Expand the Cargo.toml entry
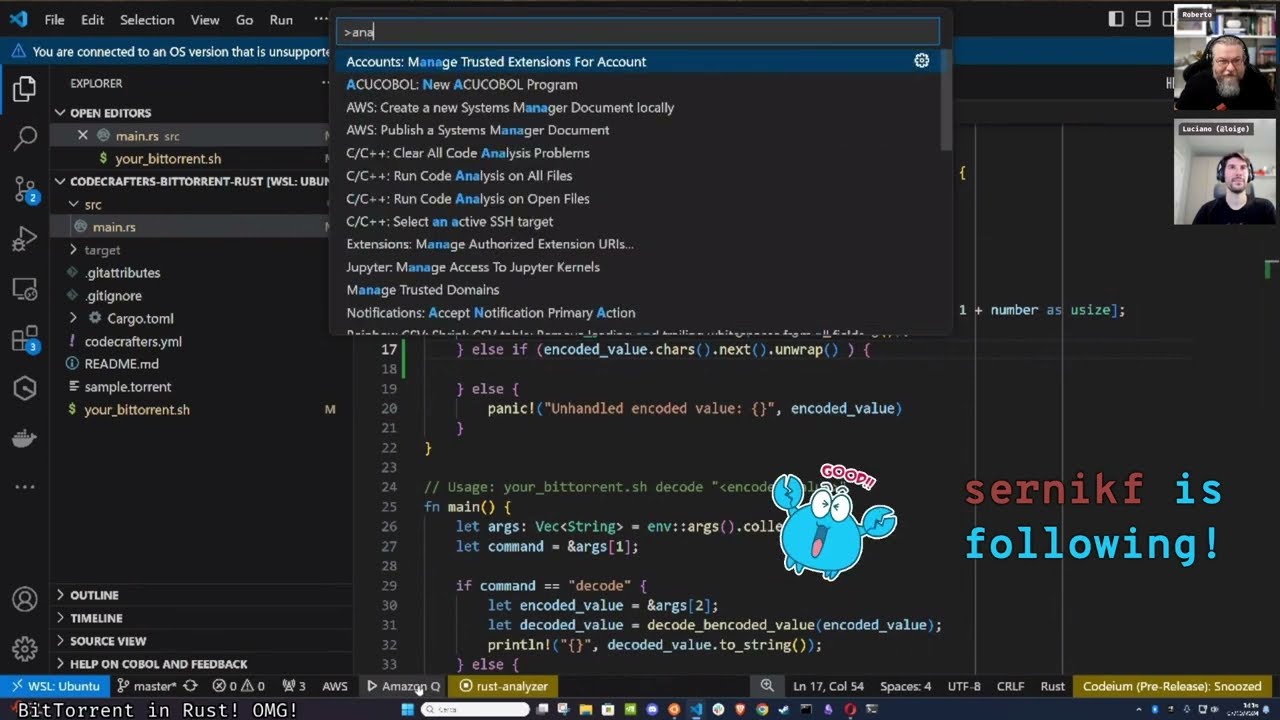 [x=73, y=318]
